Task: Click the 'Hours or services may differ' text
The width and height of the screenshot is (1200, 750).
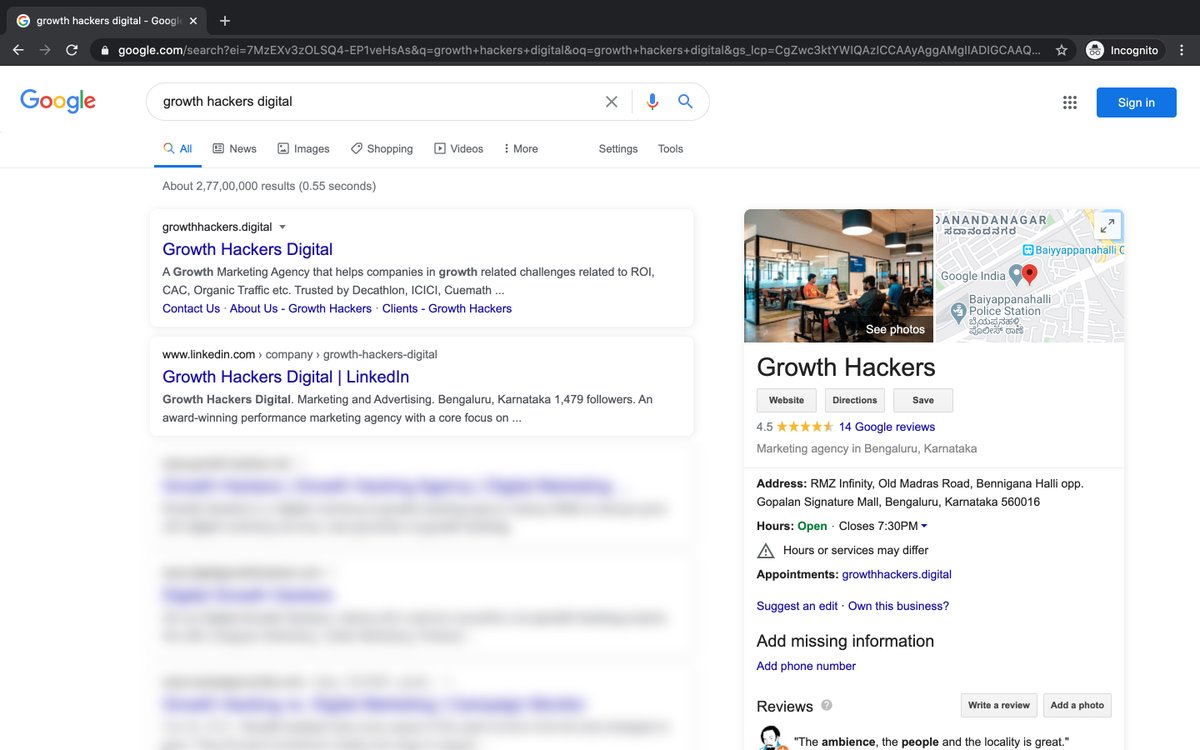Action: point(856,550)
